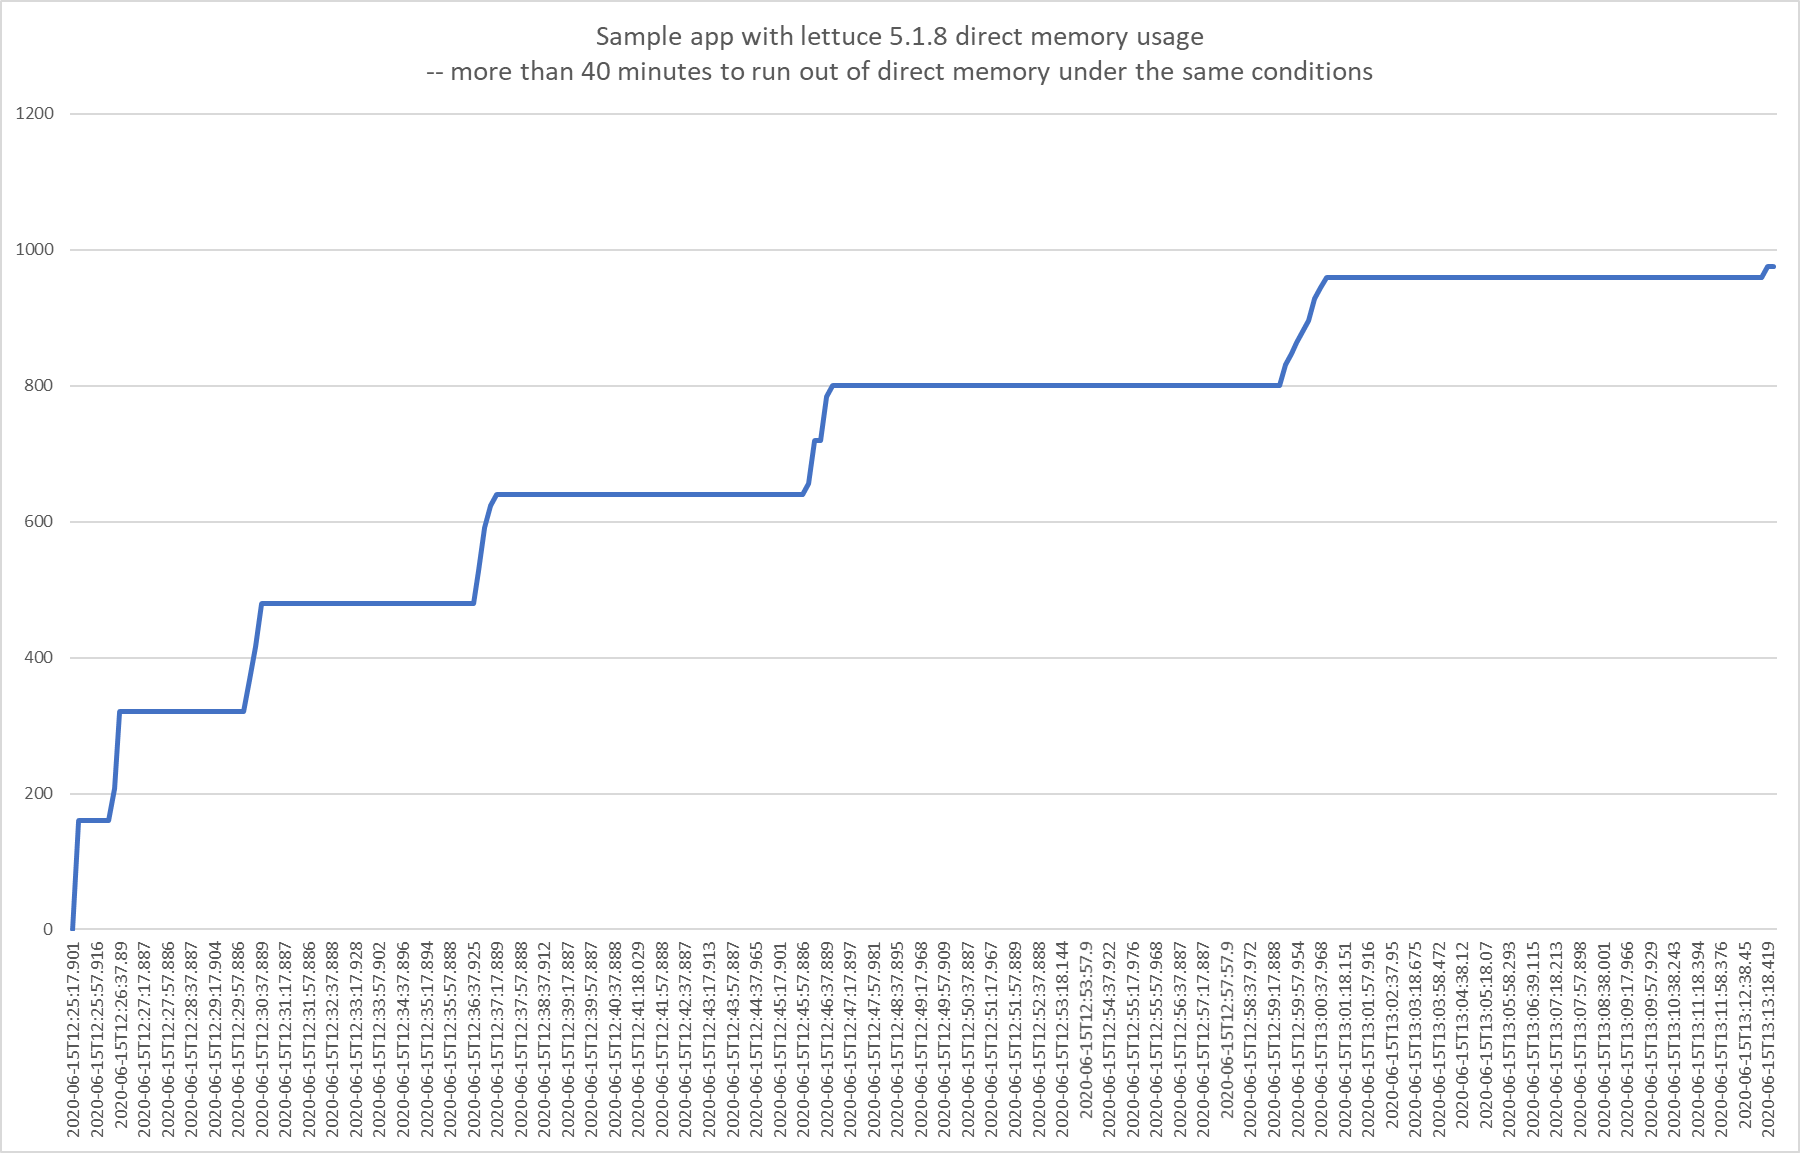Click x-axis label "2020-06-15T12:47:17.897"

851,1039
